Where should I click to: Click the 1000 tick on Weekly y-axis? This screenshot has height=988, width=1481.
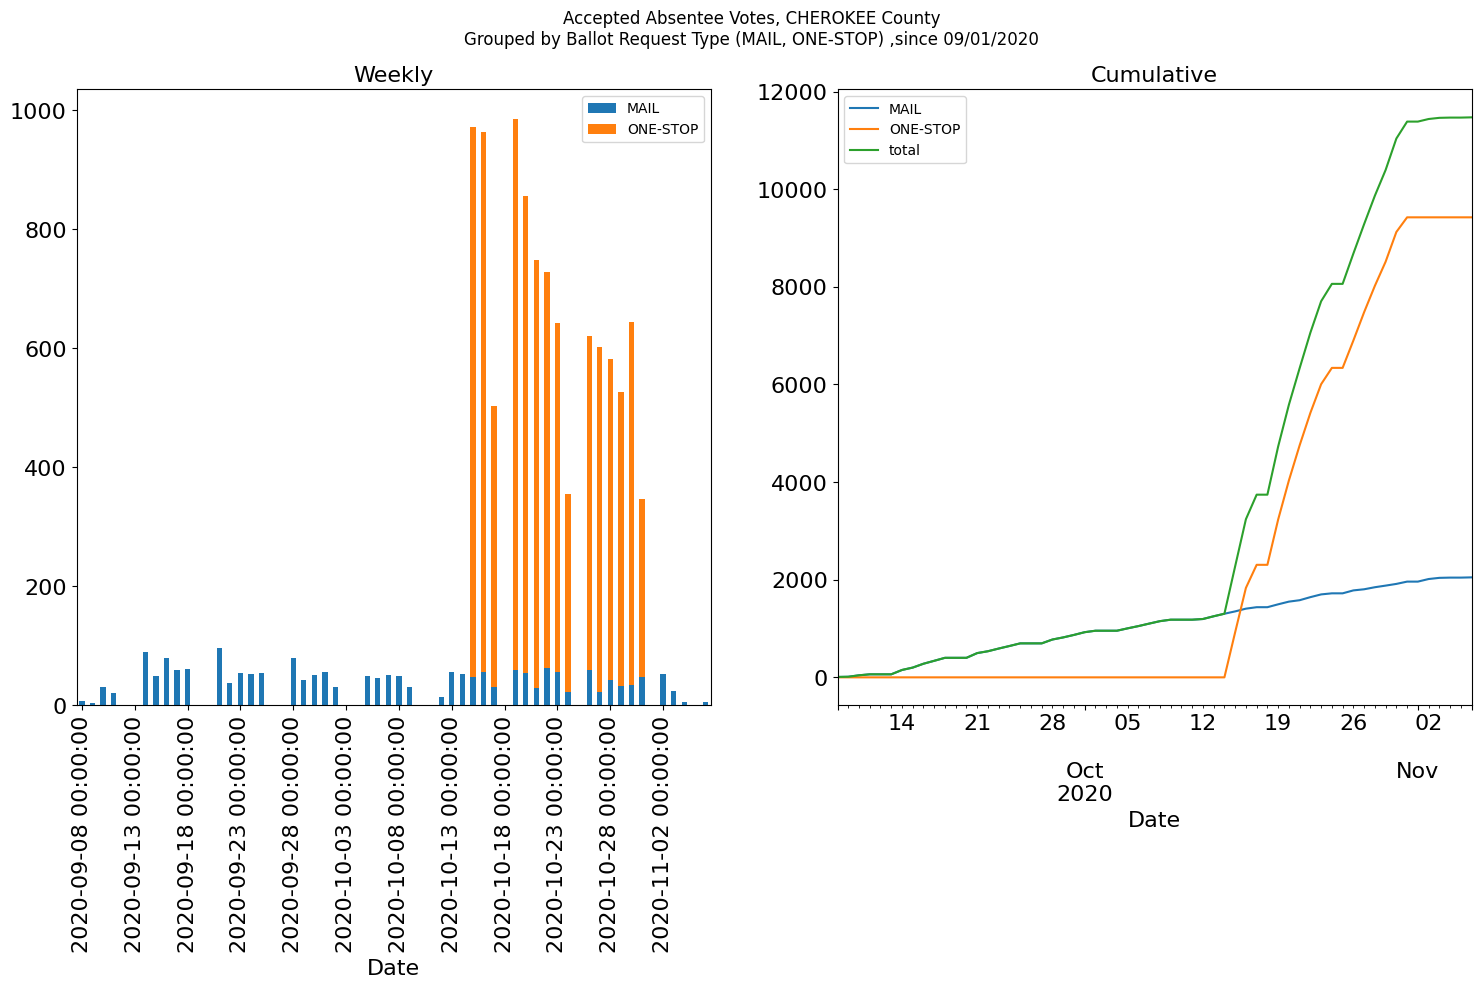38,111
